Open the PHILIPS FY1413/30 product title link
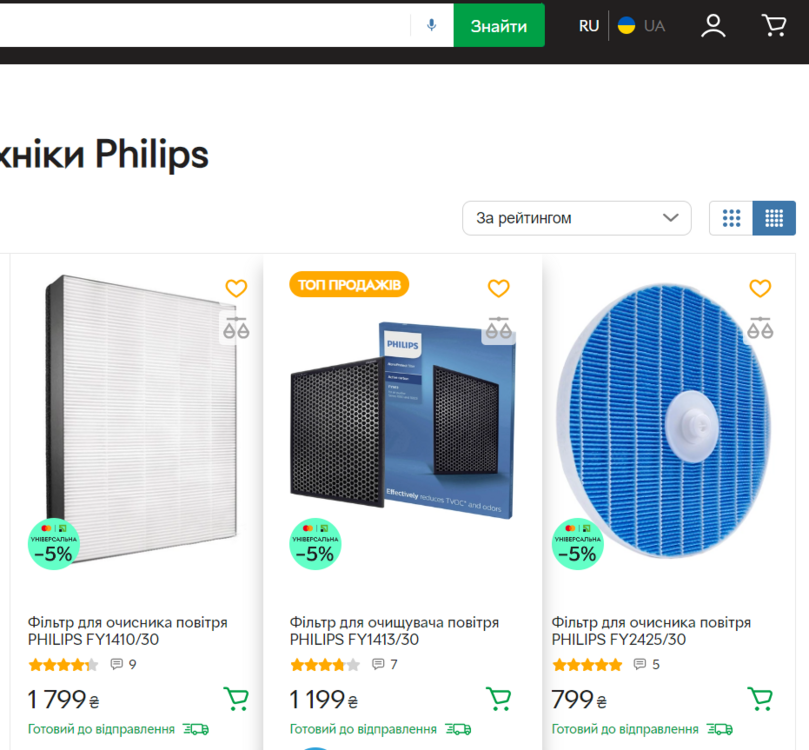 394,631
